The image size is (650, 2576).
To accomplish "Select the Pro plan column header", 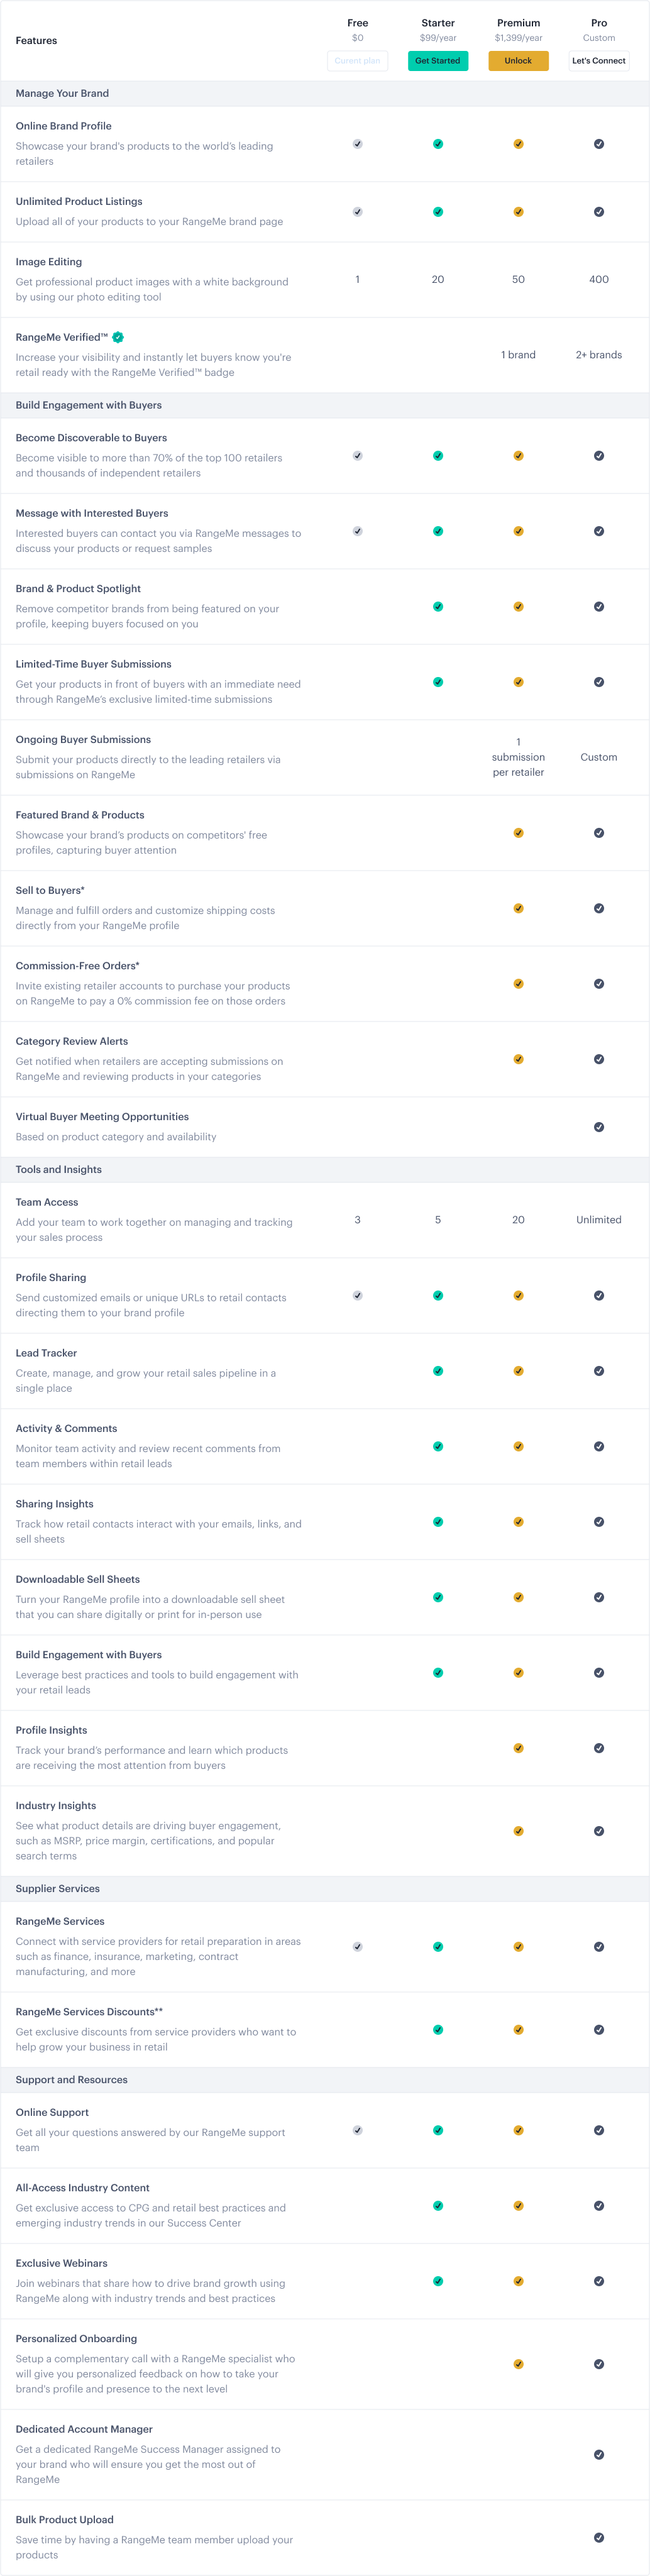I will 598,22.
